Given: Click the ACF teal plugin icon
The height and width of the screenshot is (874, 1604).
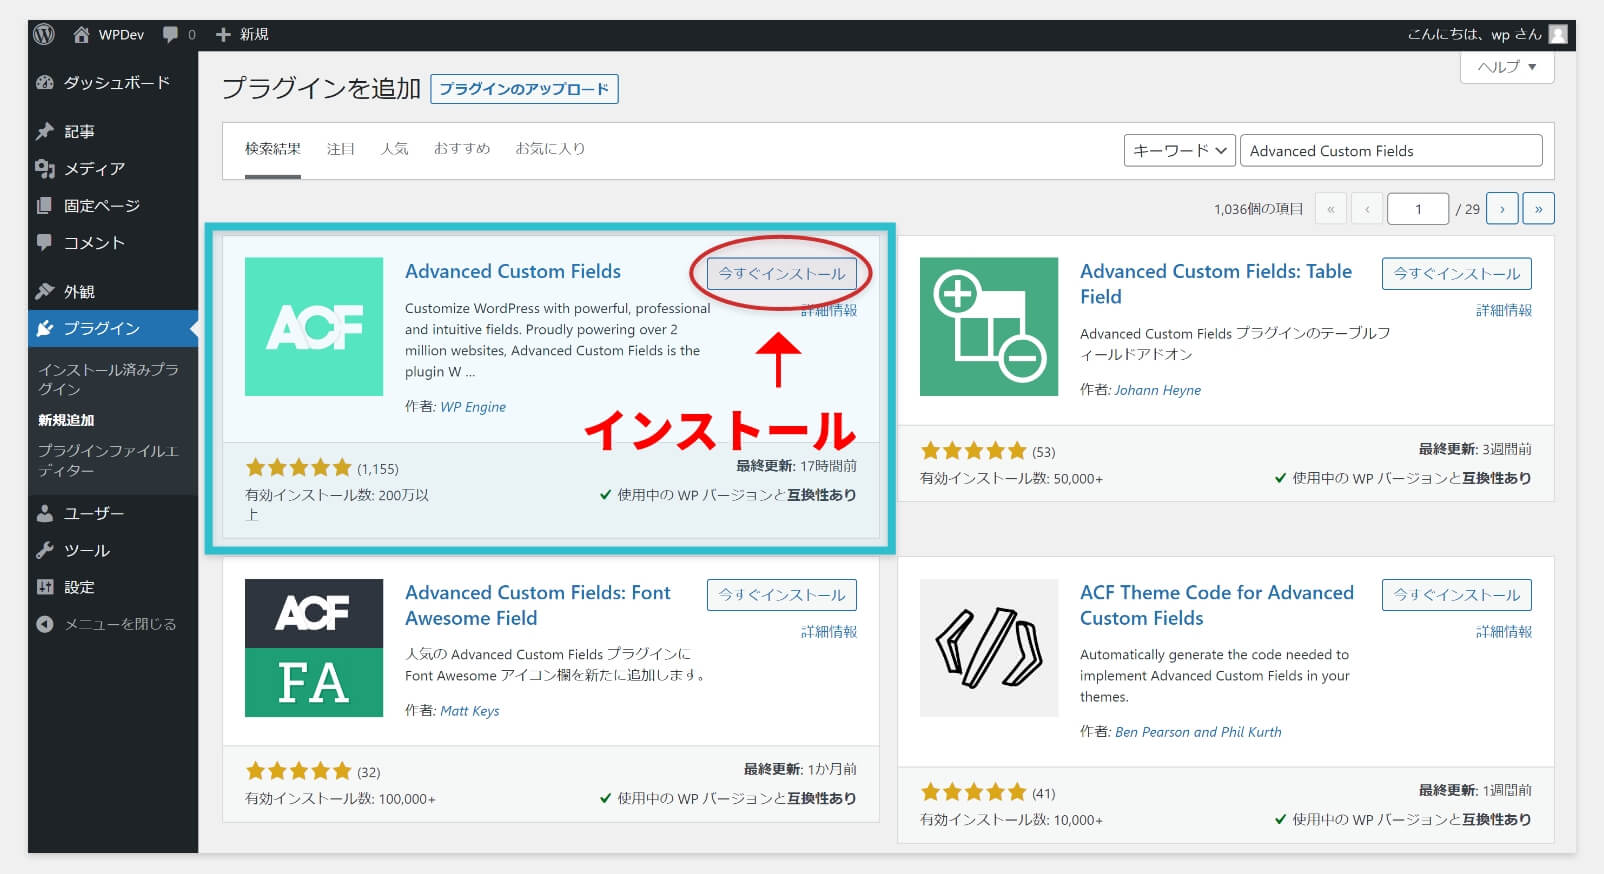Looking at the screenshot, I should coord(314,327).
